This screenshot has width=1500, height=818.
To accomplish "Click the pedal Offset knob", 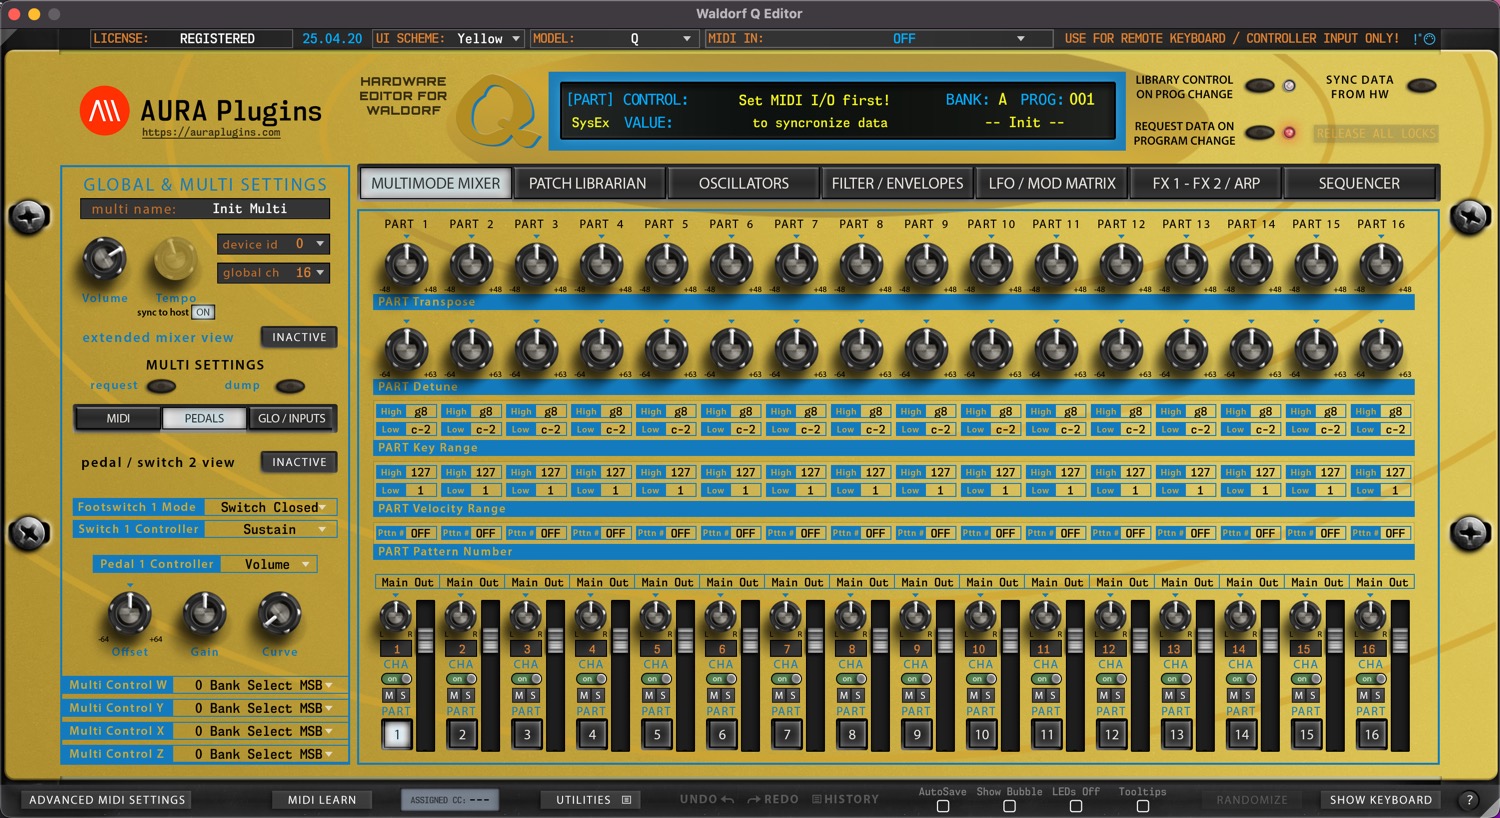I will (129, 614).
